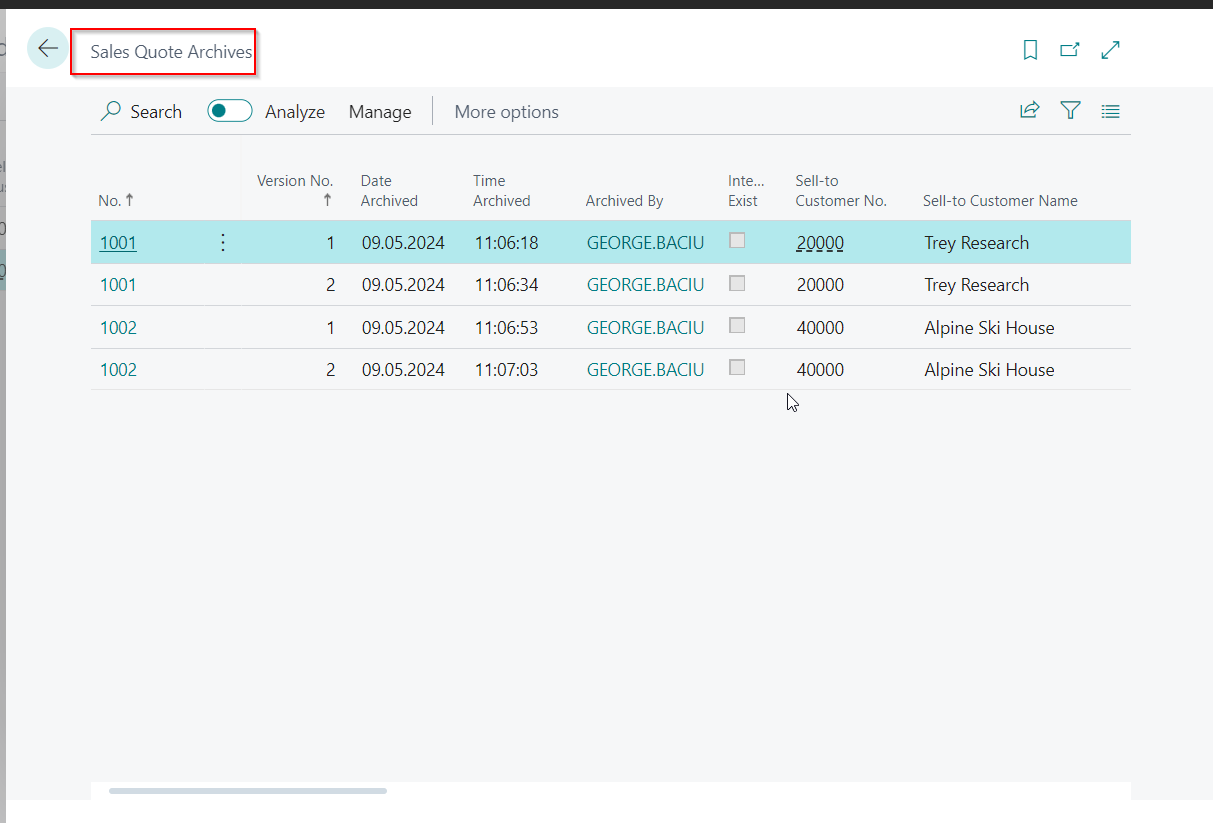Open the Date Archived column header menu
Screen dimensions: 1213x823
389,190
